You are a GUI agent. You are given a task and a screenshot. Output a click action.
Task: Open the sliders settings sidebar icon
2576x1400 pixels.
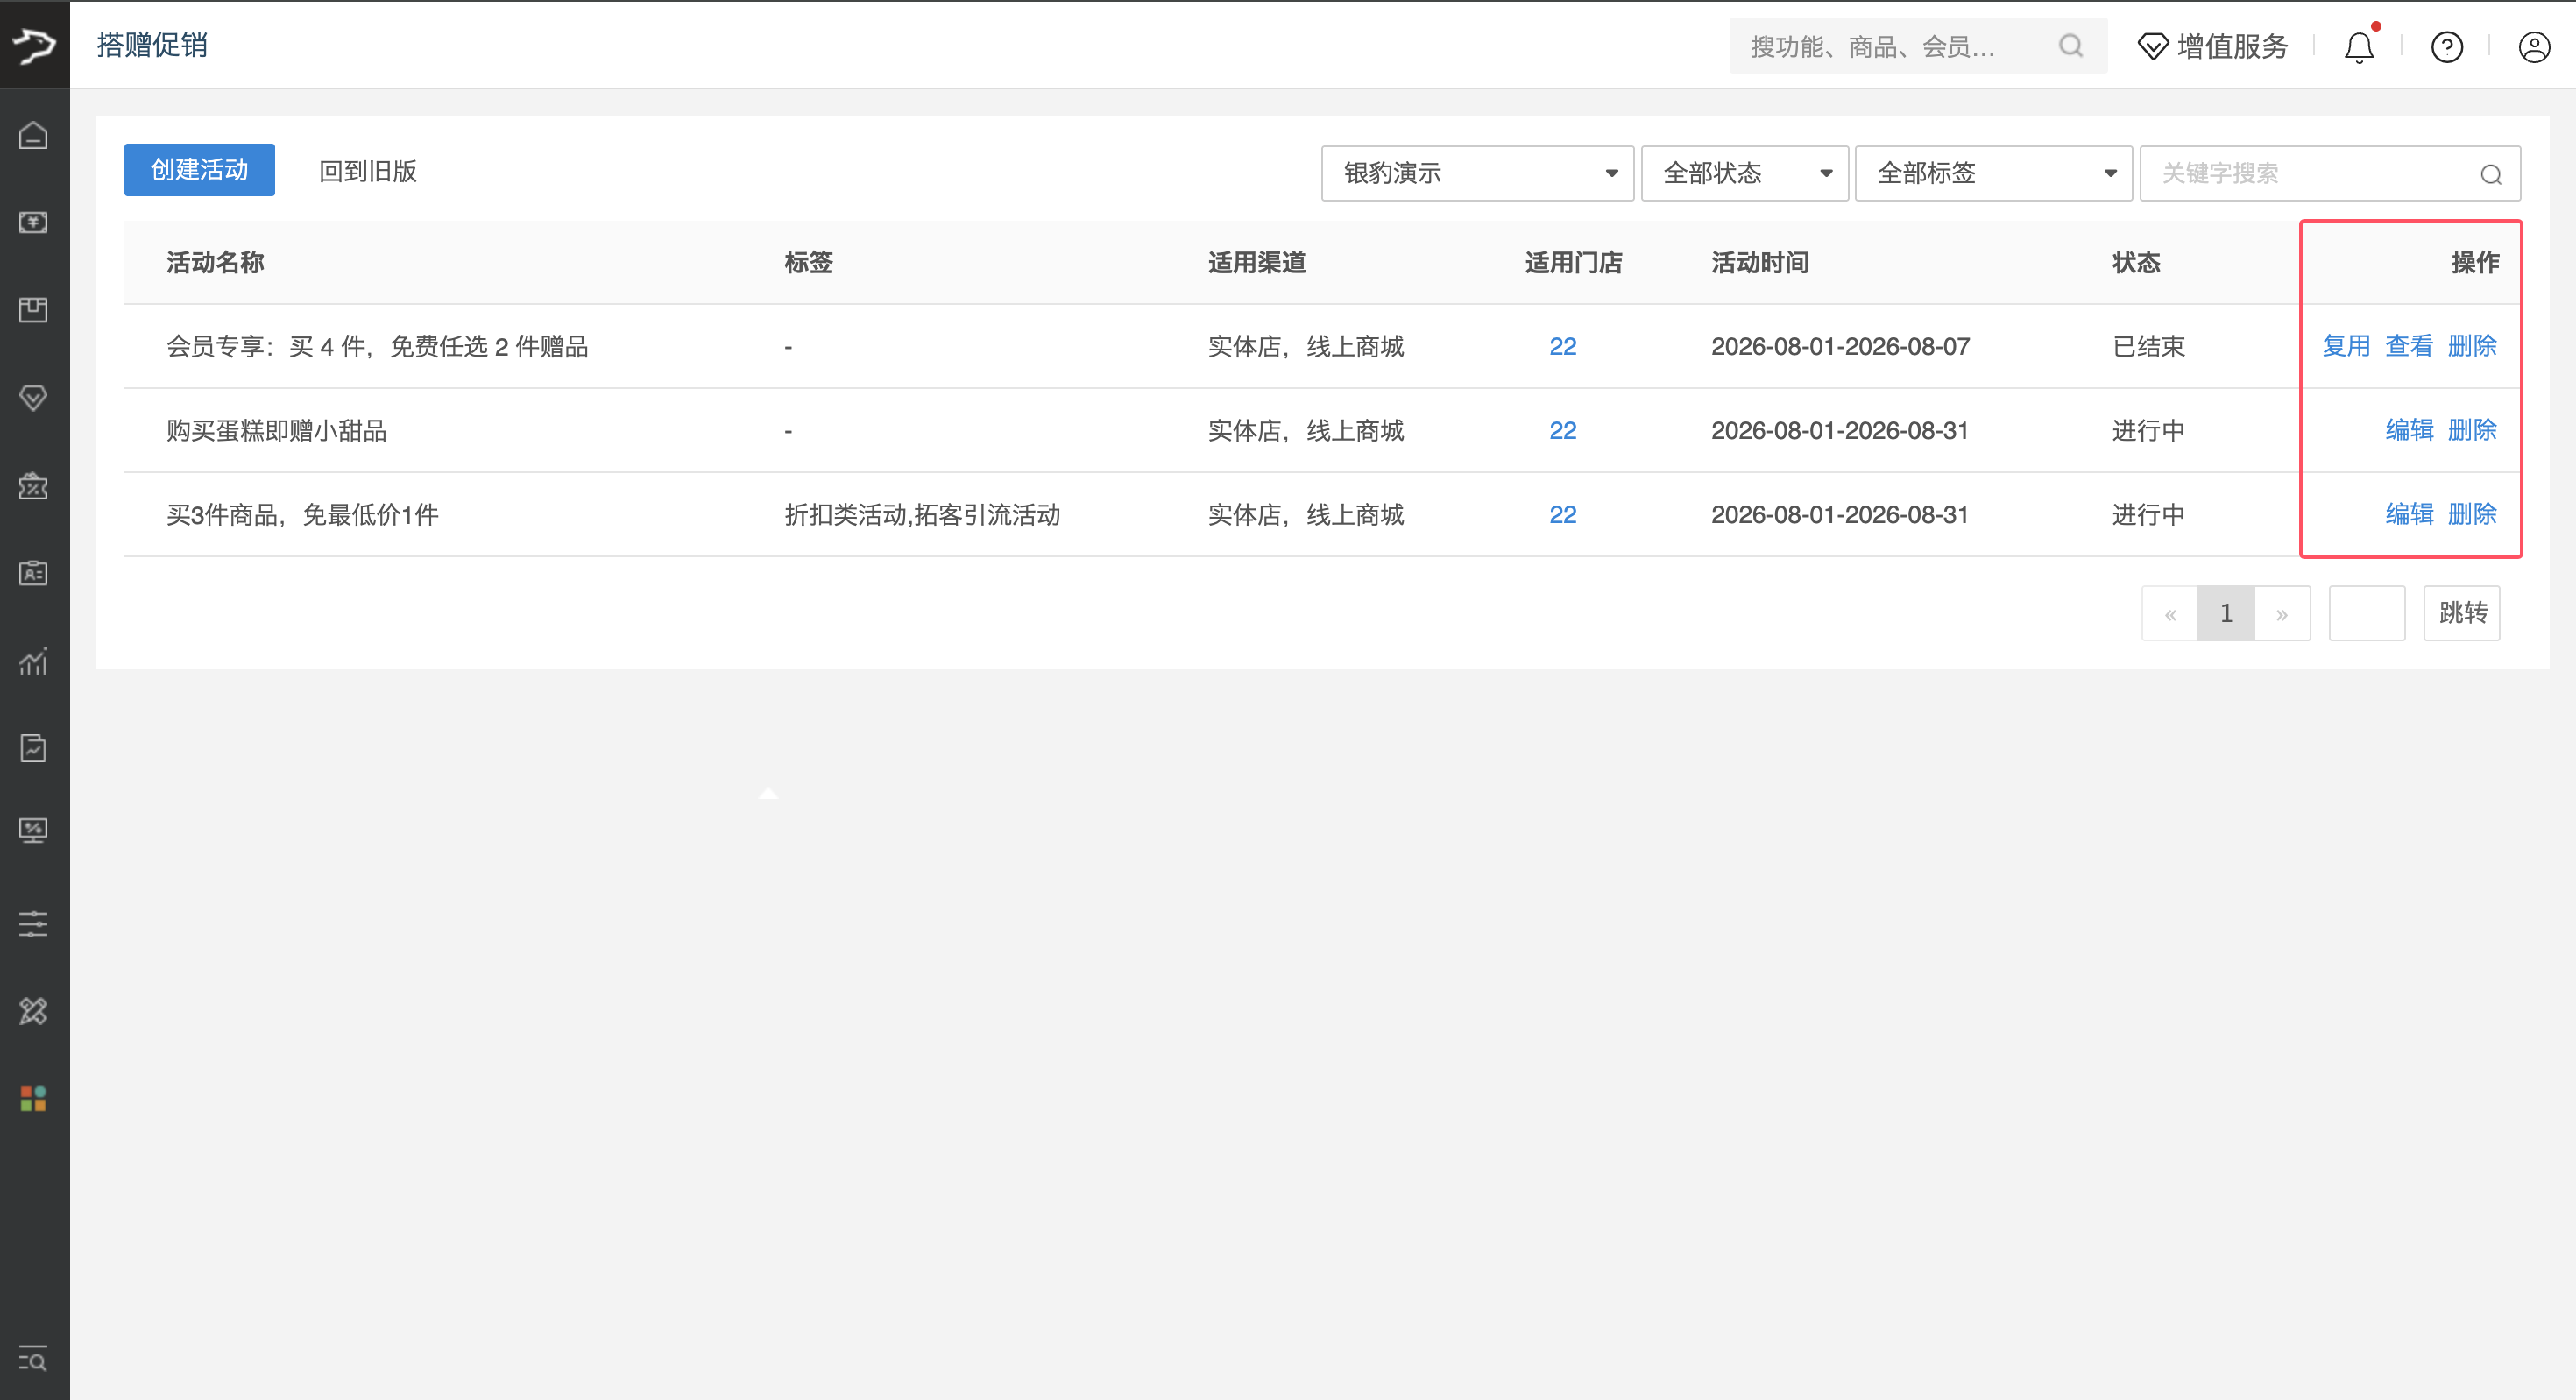[x=34, y=923]
